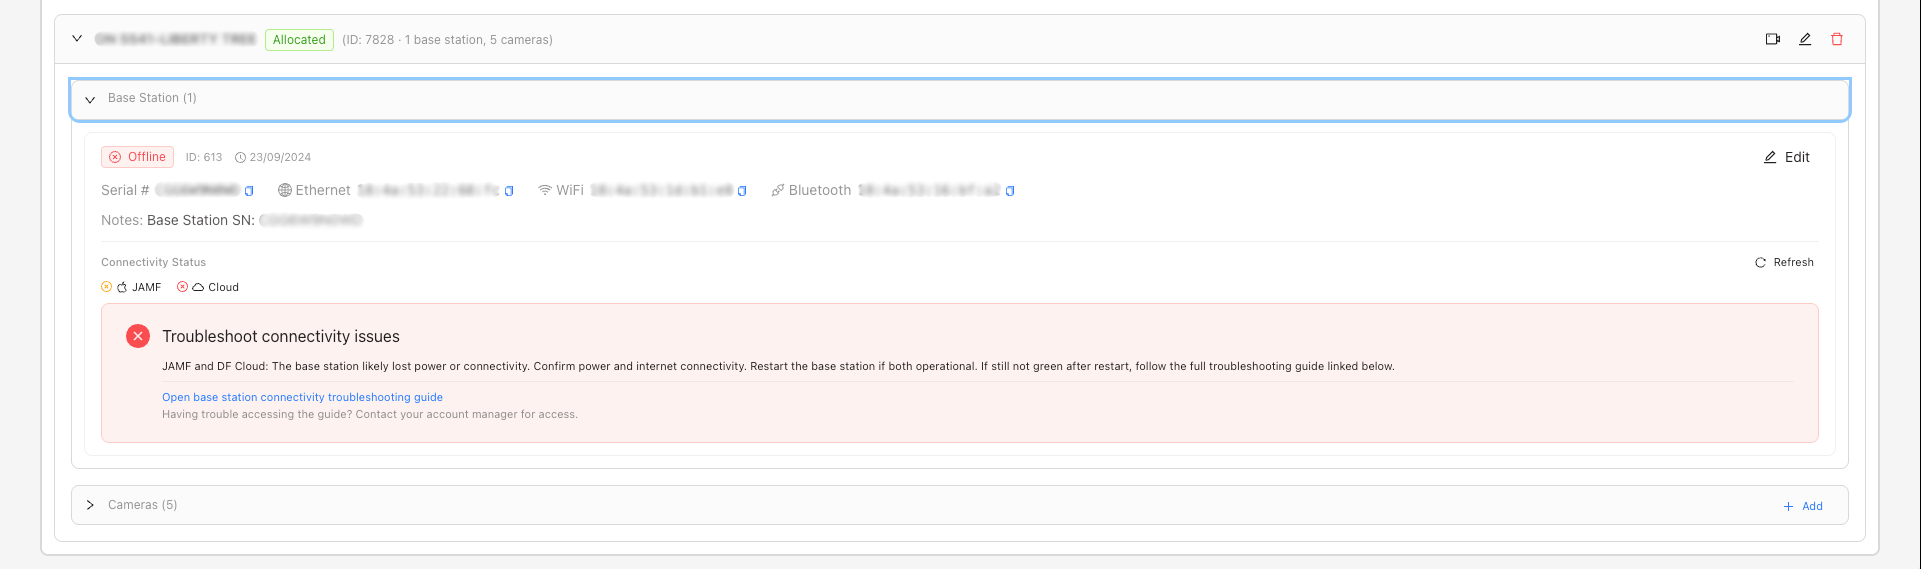The image size is (1921, 569).
Task: Click the Cloud connectivity status indicator
Action: point(208,287)
